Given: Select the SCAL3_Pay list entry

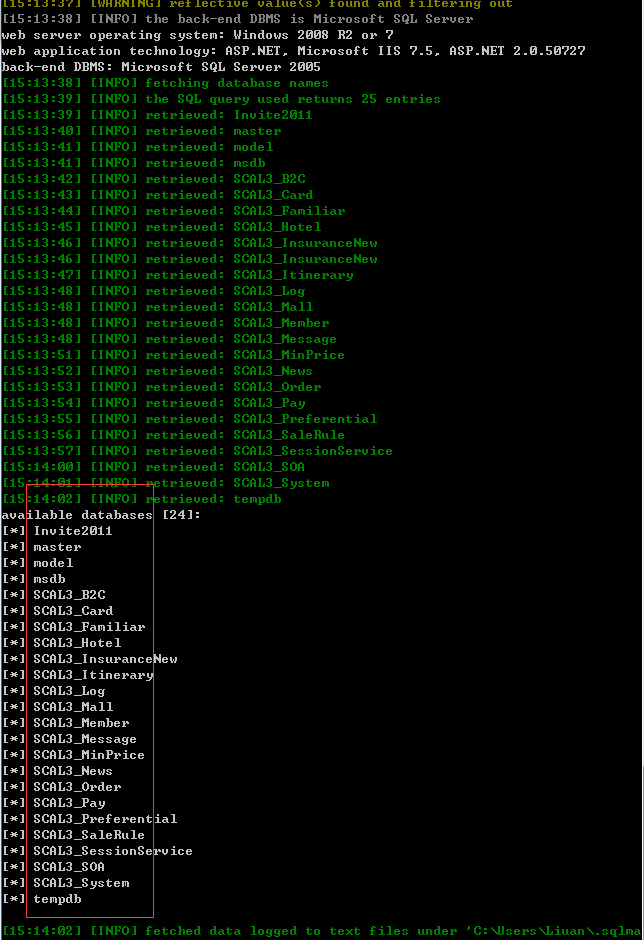Looking at the screenshot, I should [x=54, y=803].
